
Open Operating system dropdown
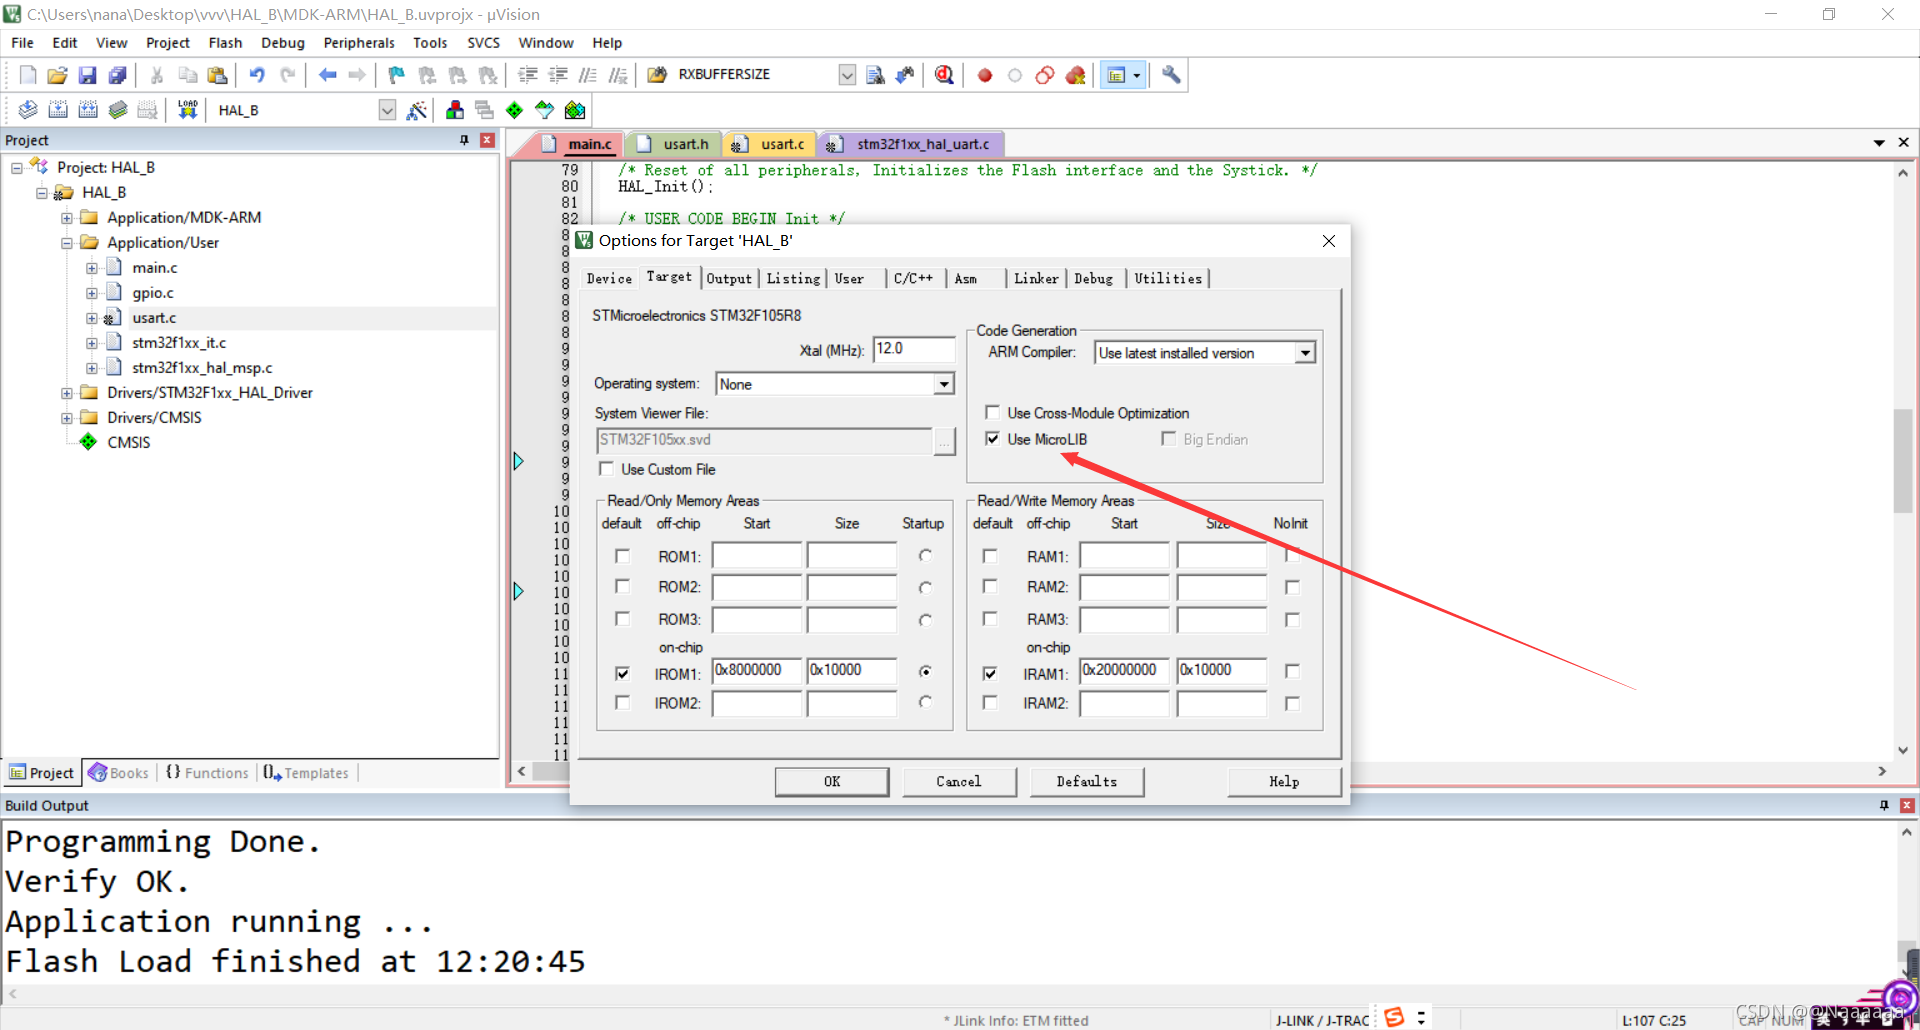click(x=943, y=384)
